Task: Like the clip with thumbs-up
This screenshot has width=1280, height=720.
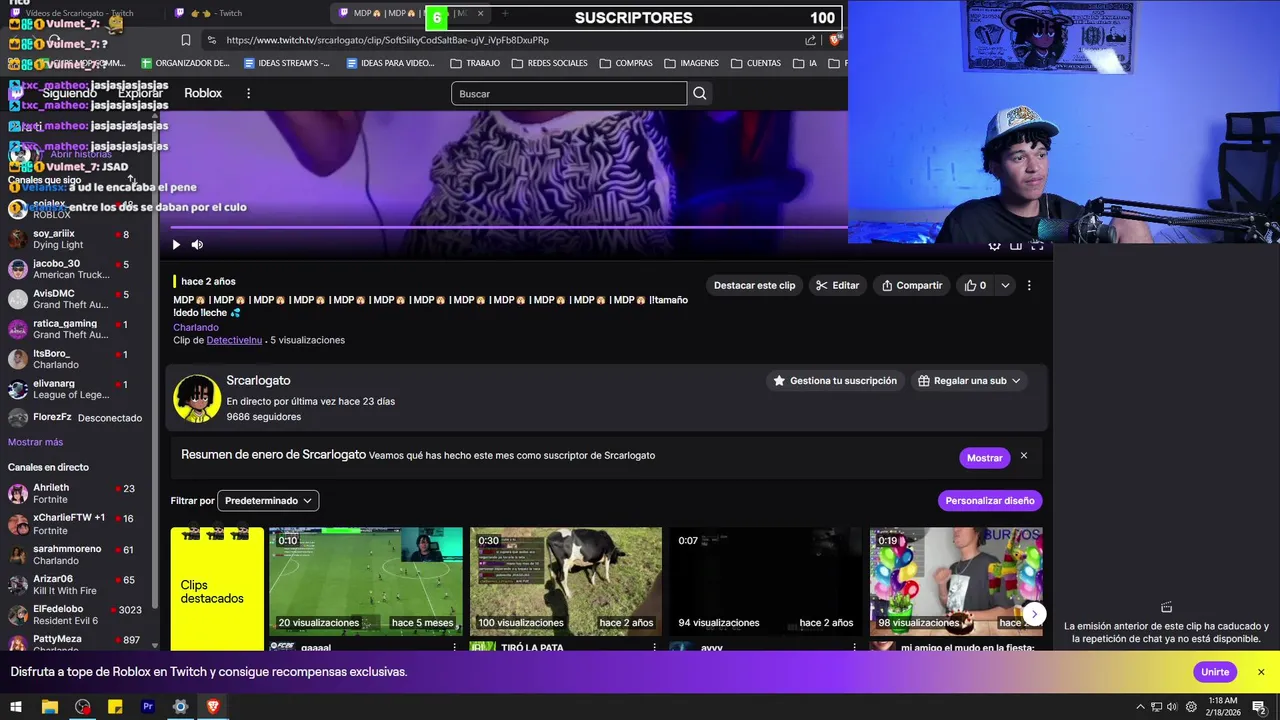Action: (x=975, y=285)
